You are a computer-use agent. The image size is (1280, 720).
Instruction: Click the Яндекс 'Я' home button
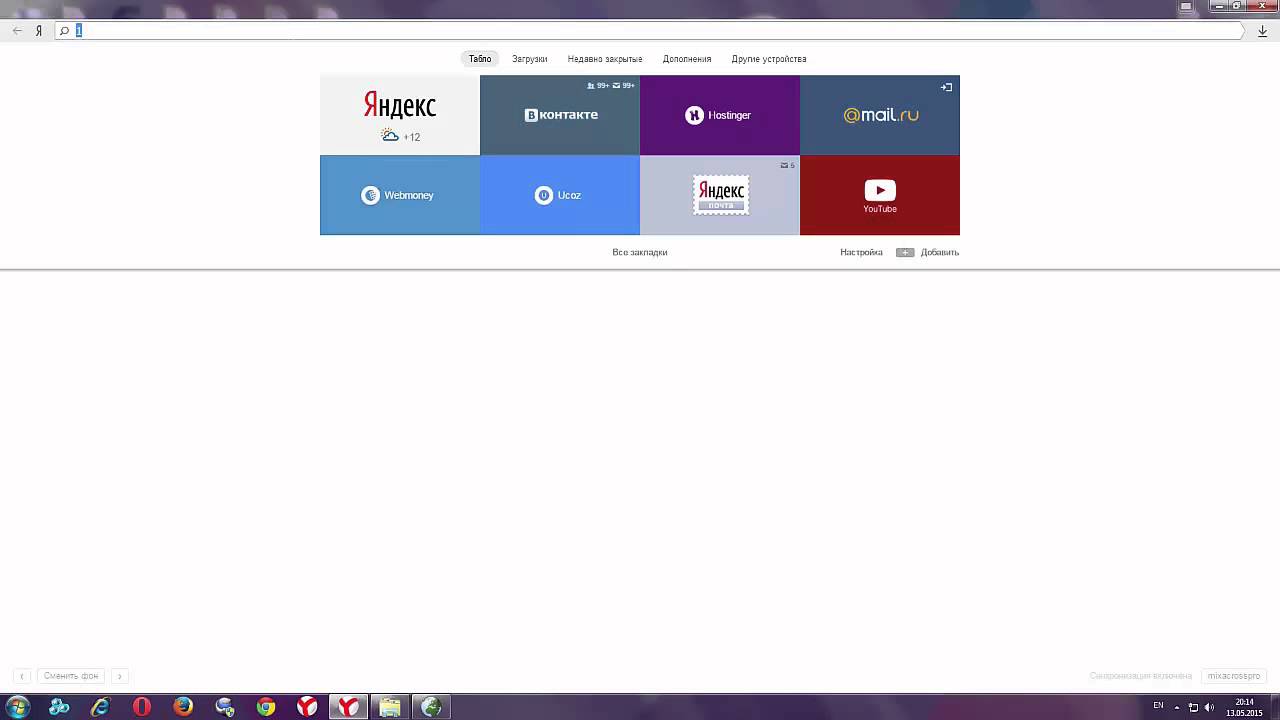click(39, 31)
